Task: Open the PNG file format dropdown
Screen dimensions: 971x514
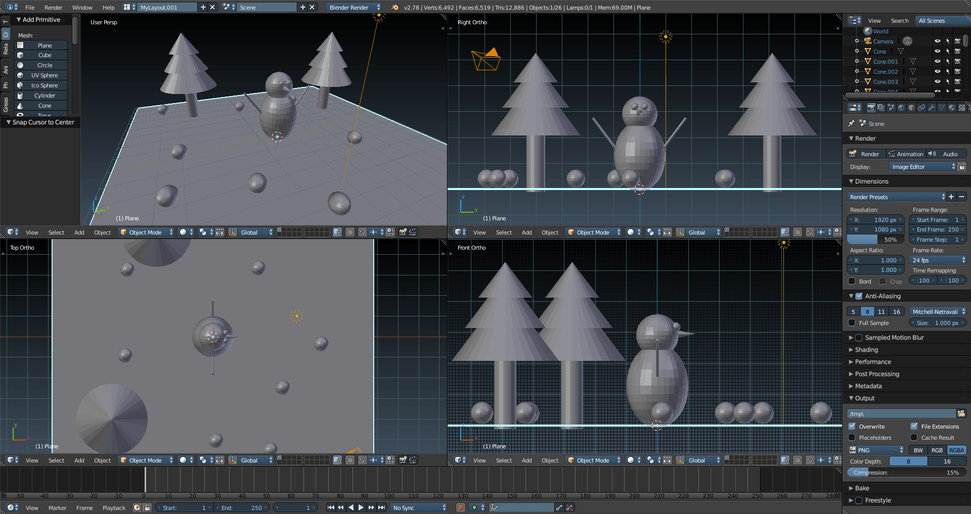Action: 875,450
